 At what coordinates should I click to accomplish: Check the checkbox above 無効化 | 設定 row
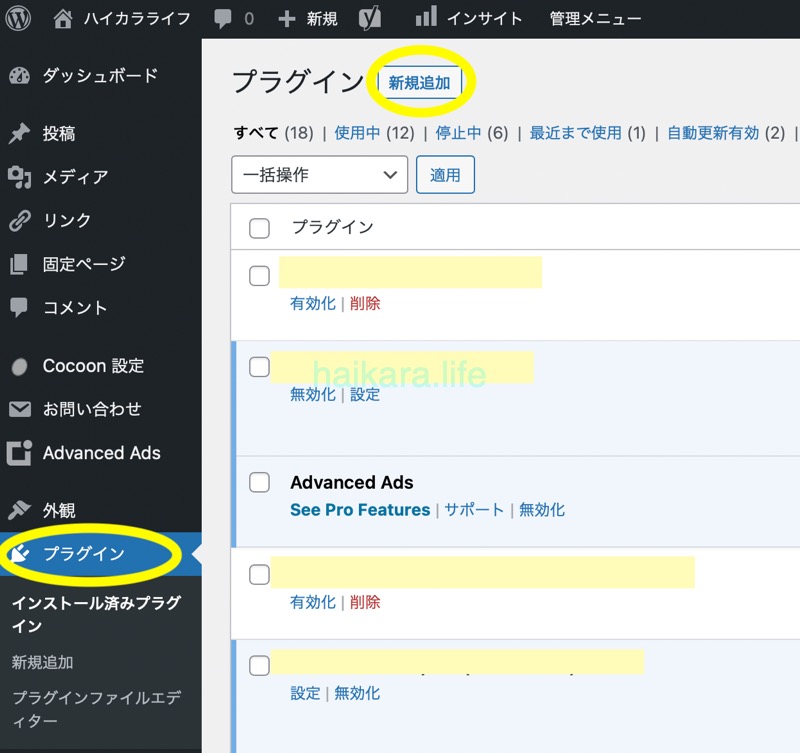pyautogui.click(x=259, y=367)
